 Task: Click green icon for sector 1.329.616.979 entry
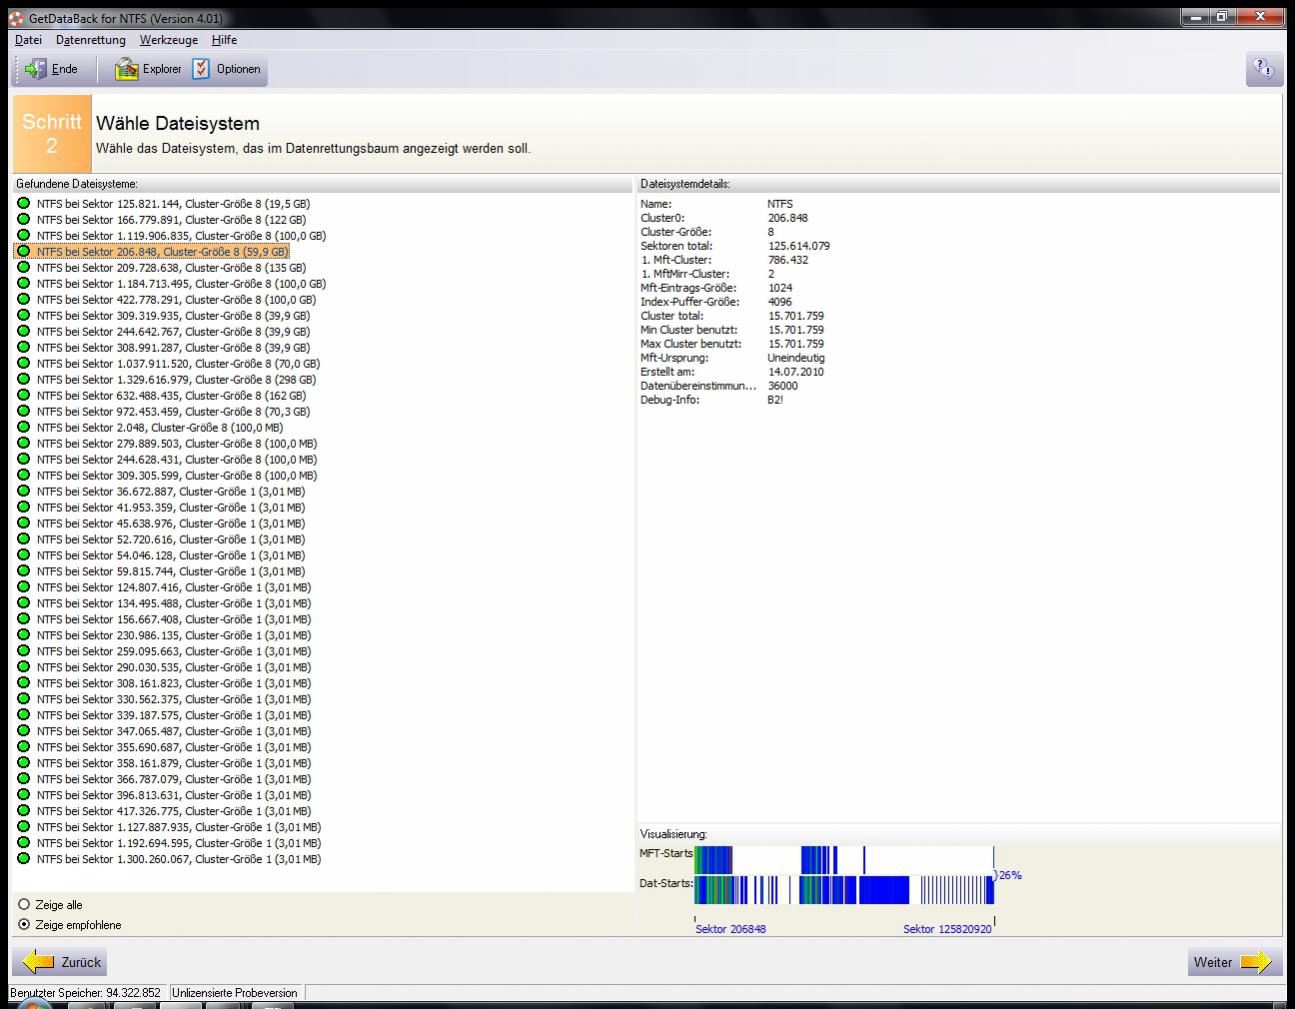point(24,379)
